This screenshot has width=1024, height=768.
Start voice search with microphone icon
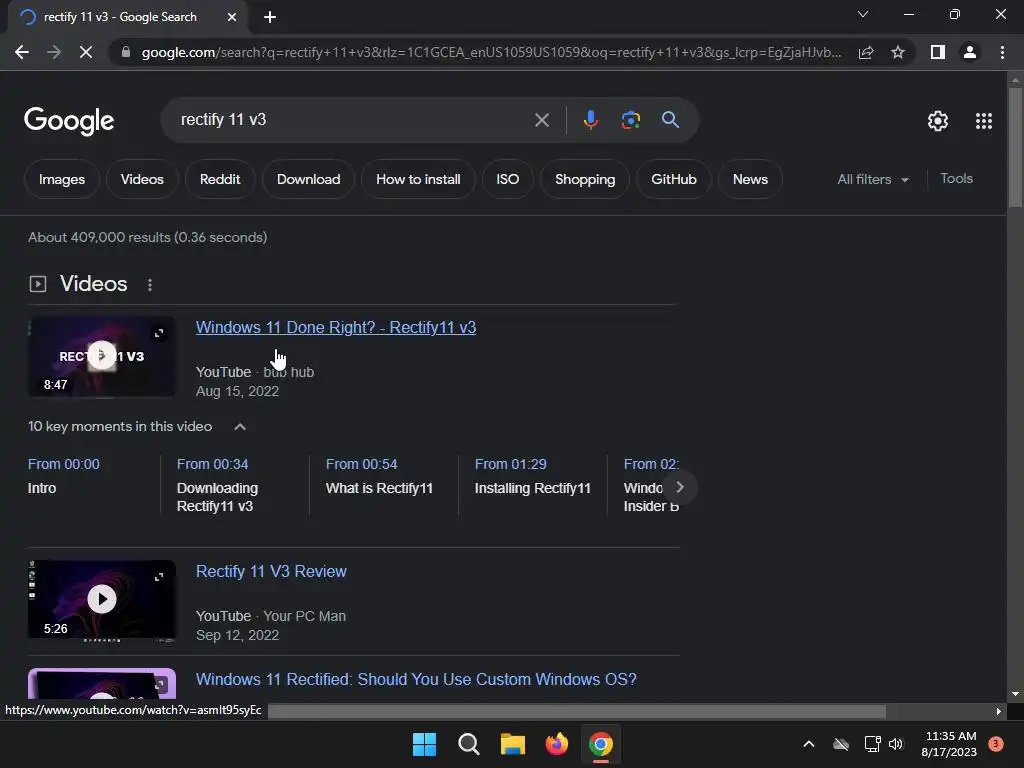[590, 120]
